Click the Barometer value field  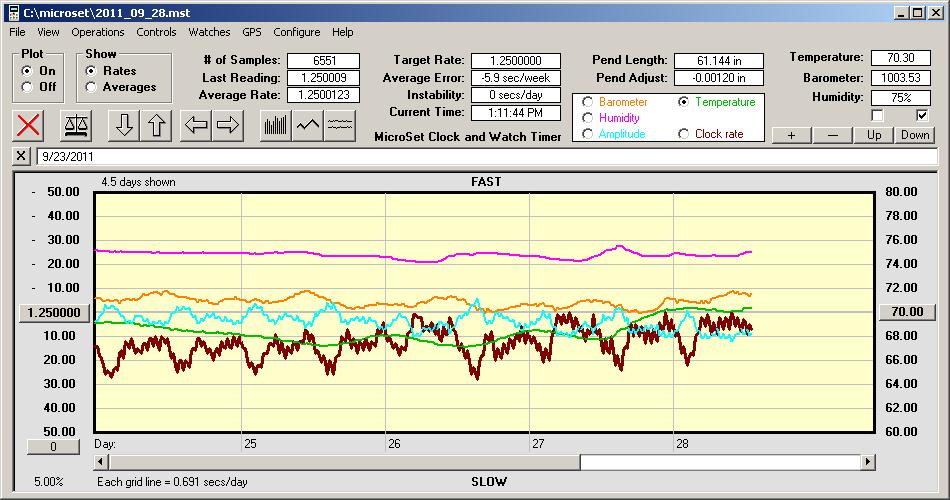pyautogui.click(x=900, y=78)
